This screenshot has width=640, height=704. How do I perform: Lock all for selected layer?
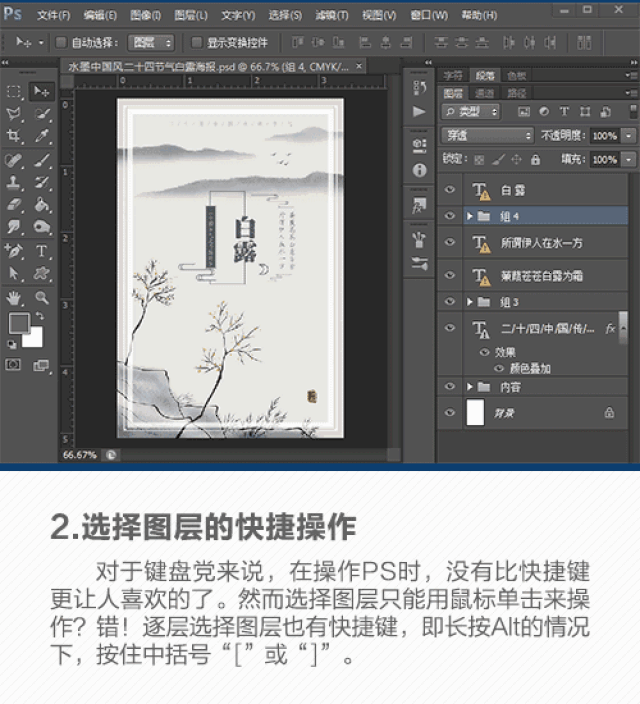535,159
